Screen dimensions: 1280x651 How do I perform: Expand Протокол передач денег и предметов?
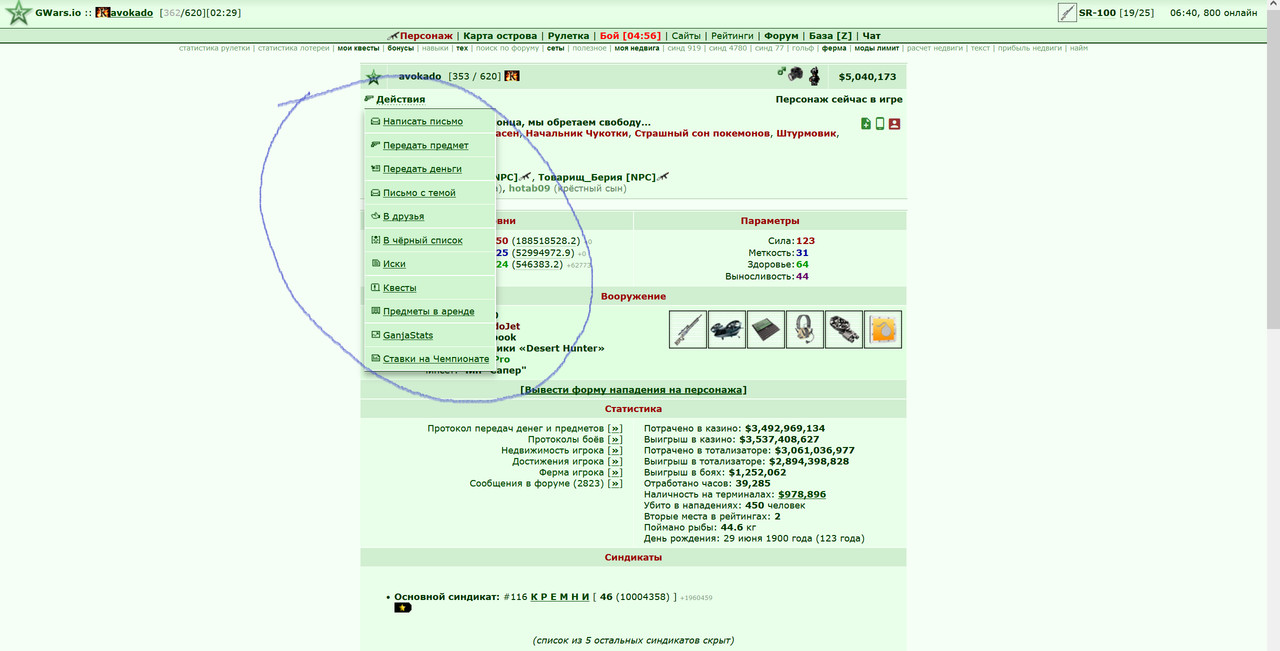615,428
